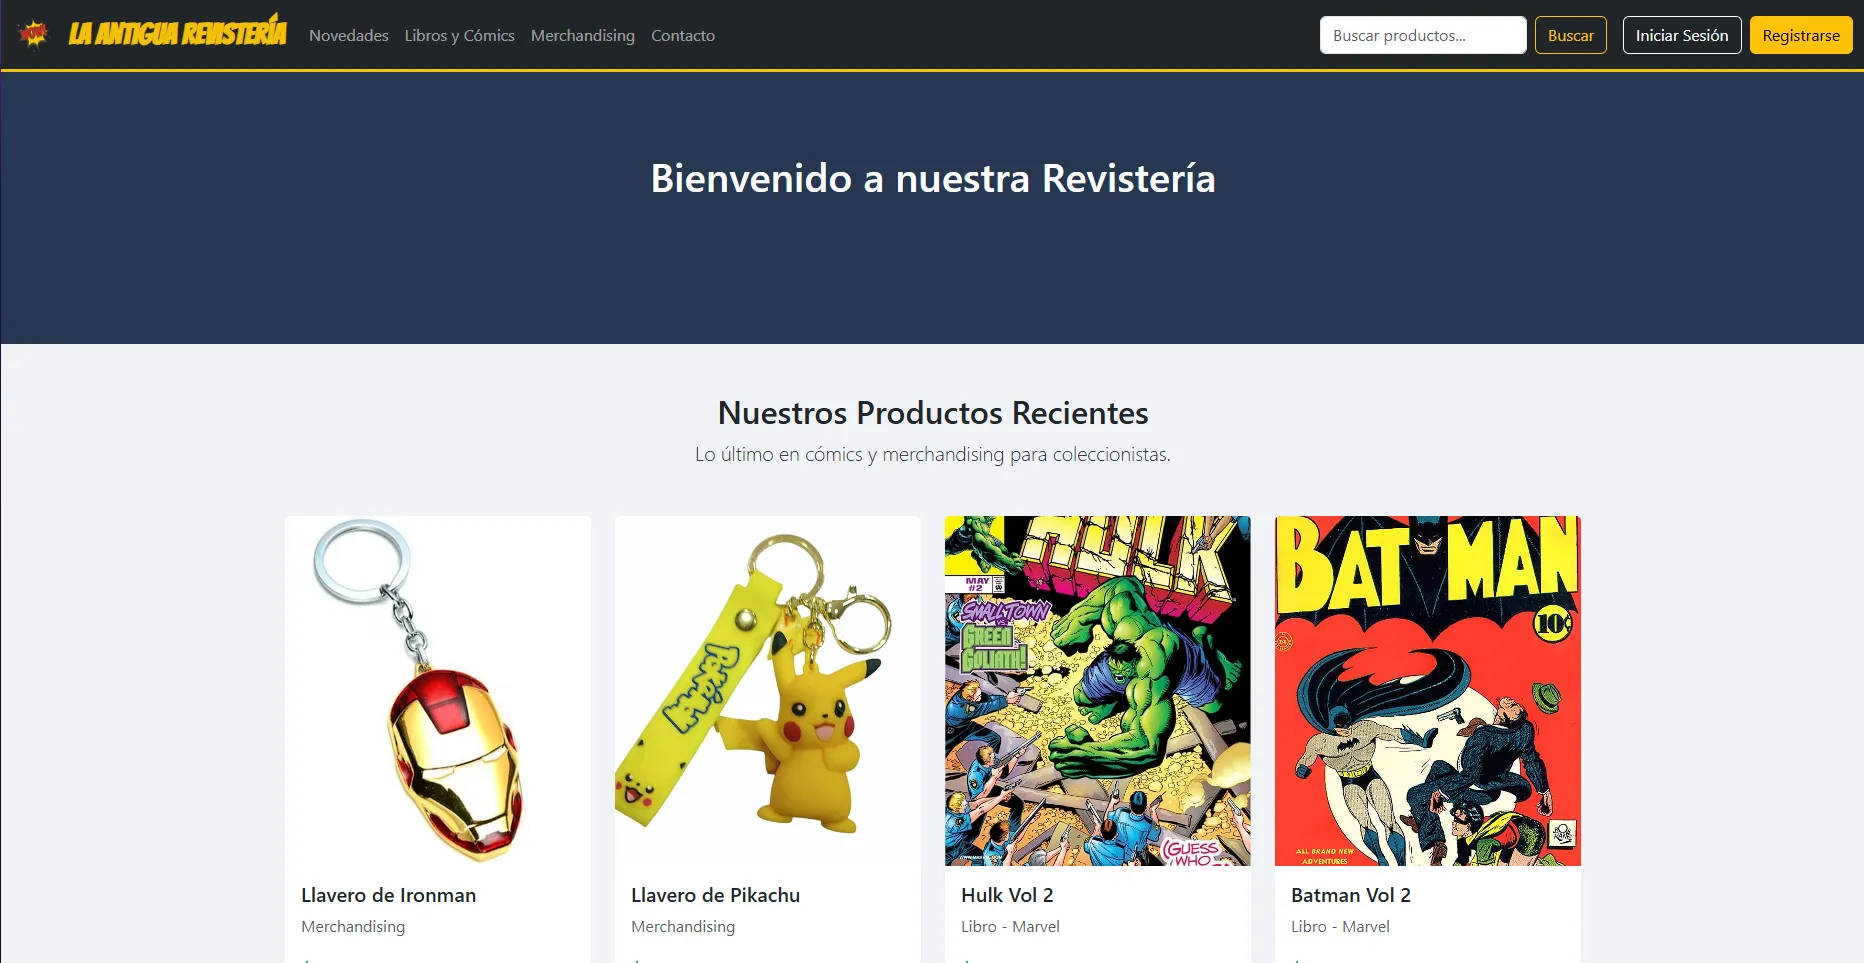
Task: Select the Llavero de Ironman title
Action: click(x=388, y=895)
